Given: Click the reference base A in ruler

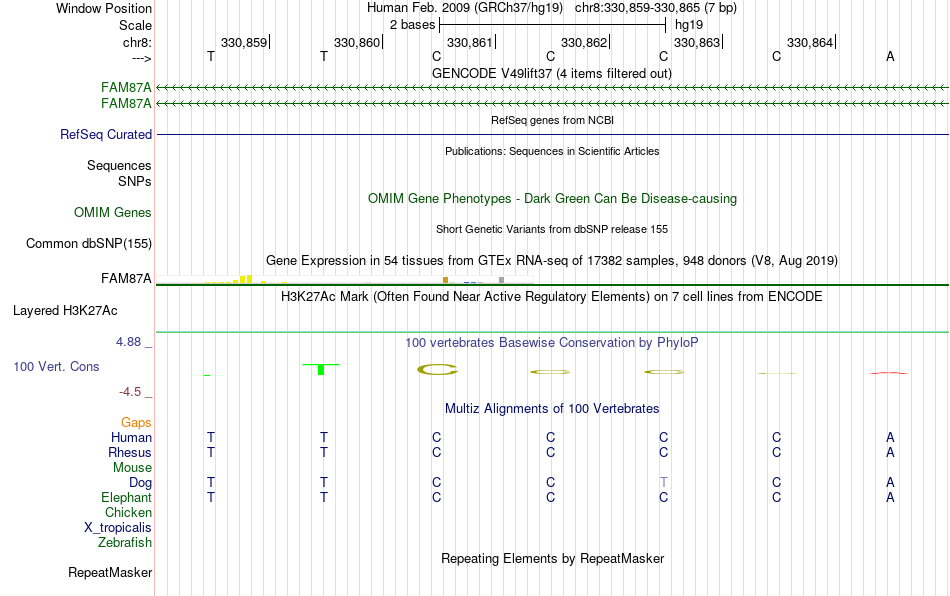Looking at the screenshot, I should pyautogui.click(x=890, y=56).
